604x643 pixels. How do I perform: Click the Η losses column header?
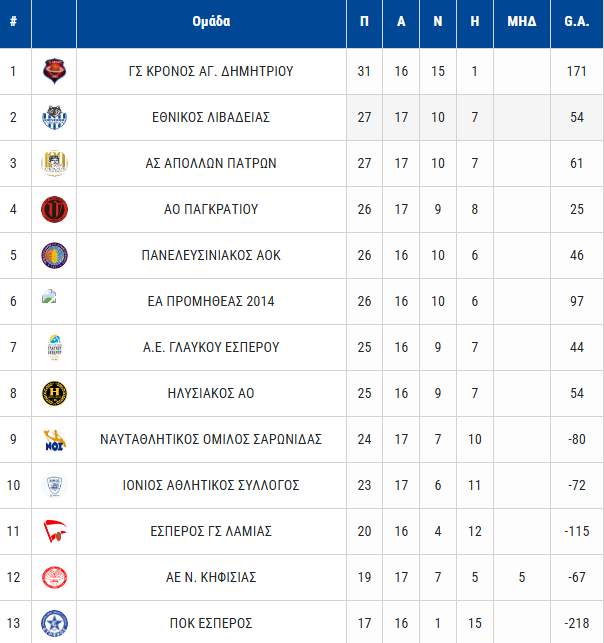click(474, 21)
